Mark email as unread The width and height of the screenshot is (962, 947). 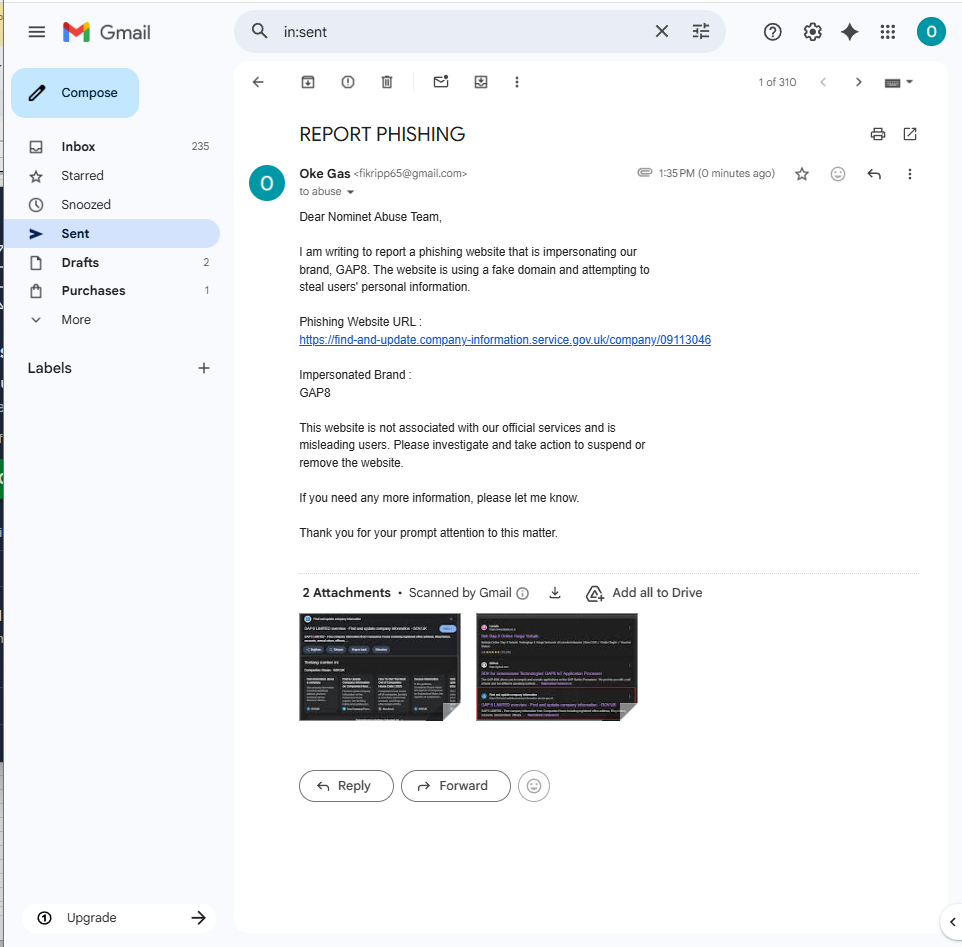(441, 82)
